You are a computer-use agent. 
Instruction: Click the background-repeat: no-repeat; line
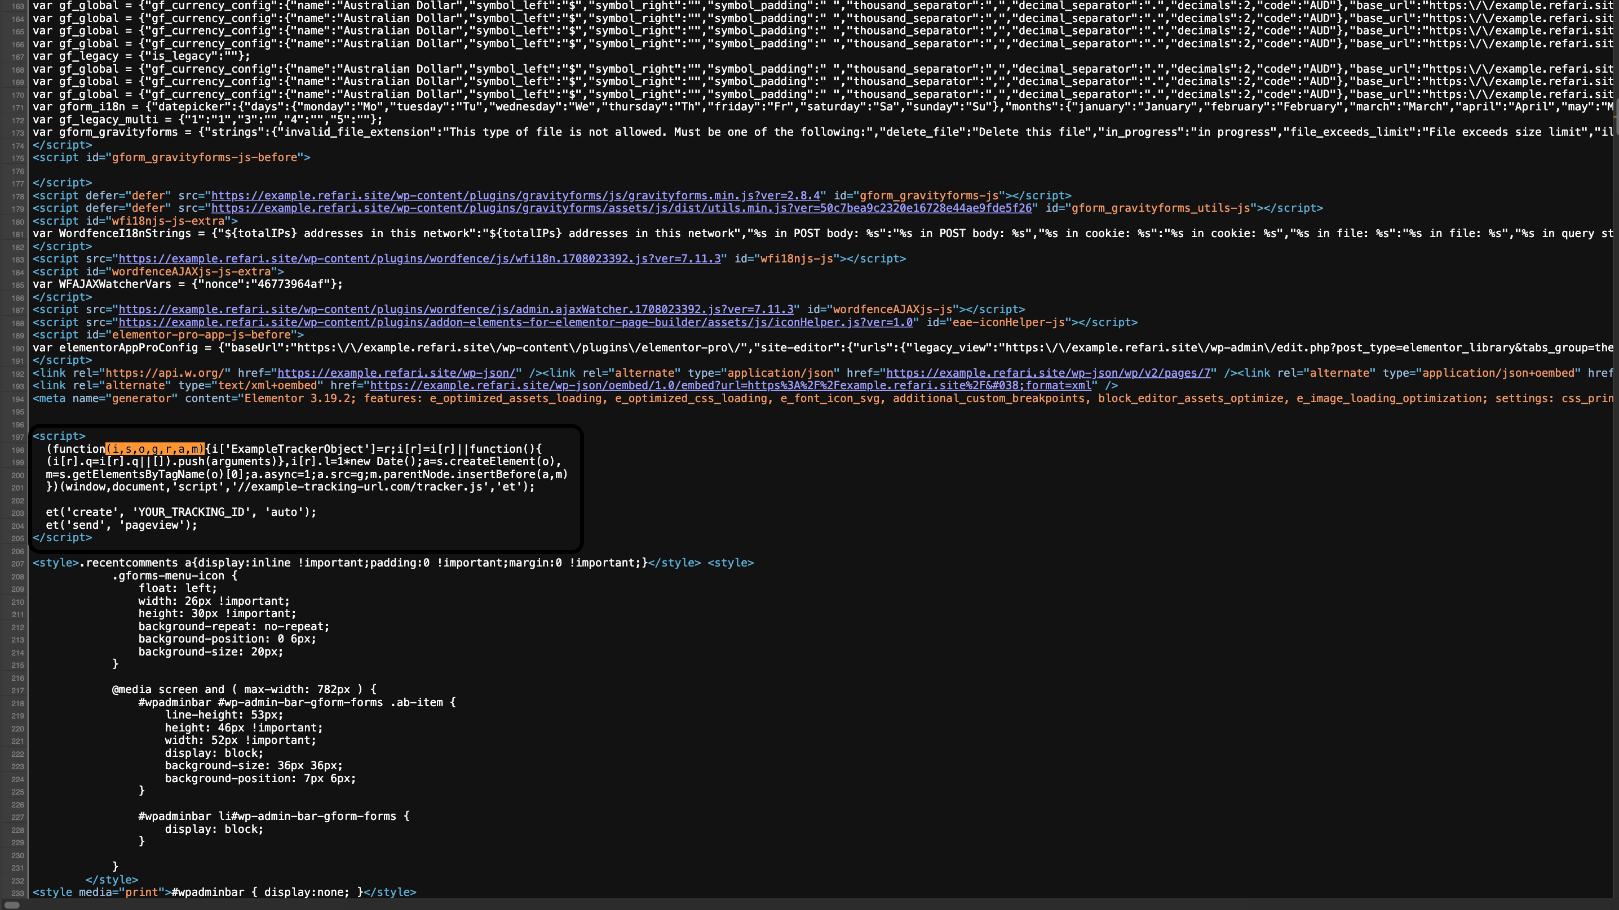(x=234, y=627)
